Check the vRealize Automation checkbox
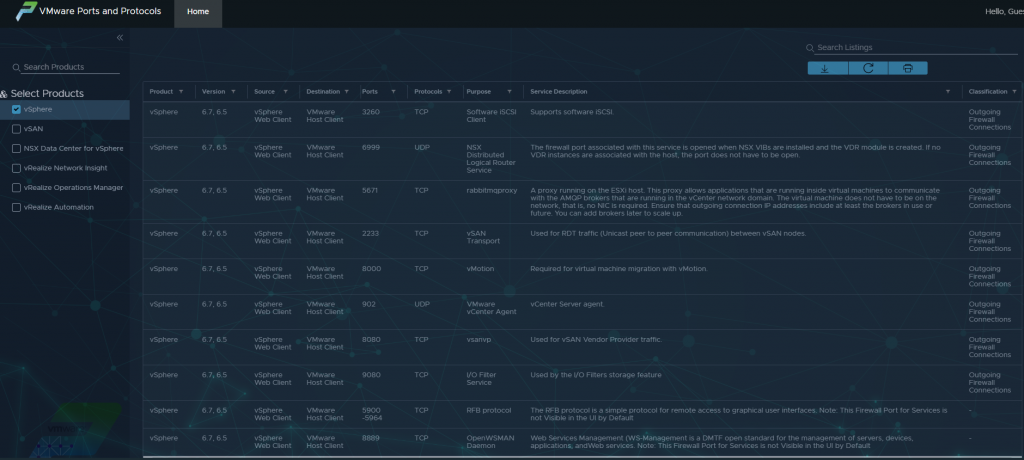The height and width of the screenshot is (460, 1024). (x=16, y=208)
